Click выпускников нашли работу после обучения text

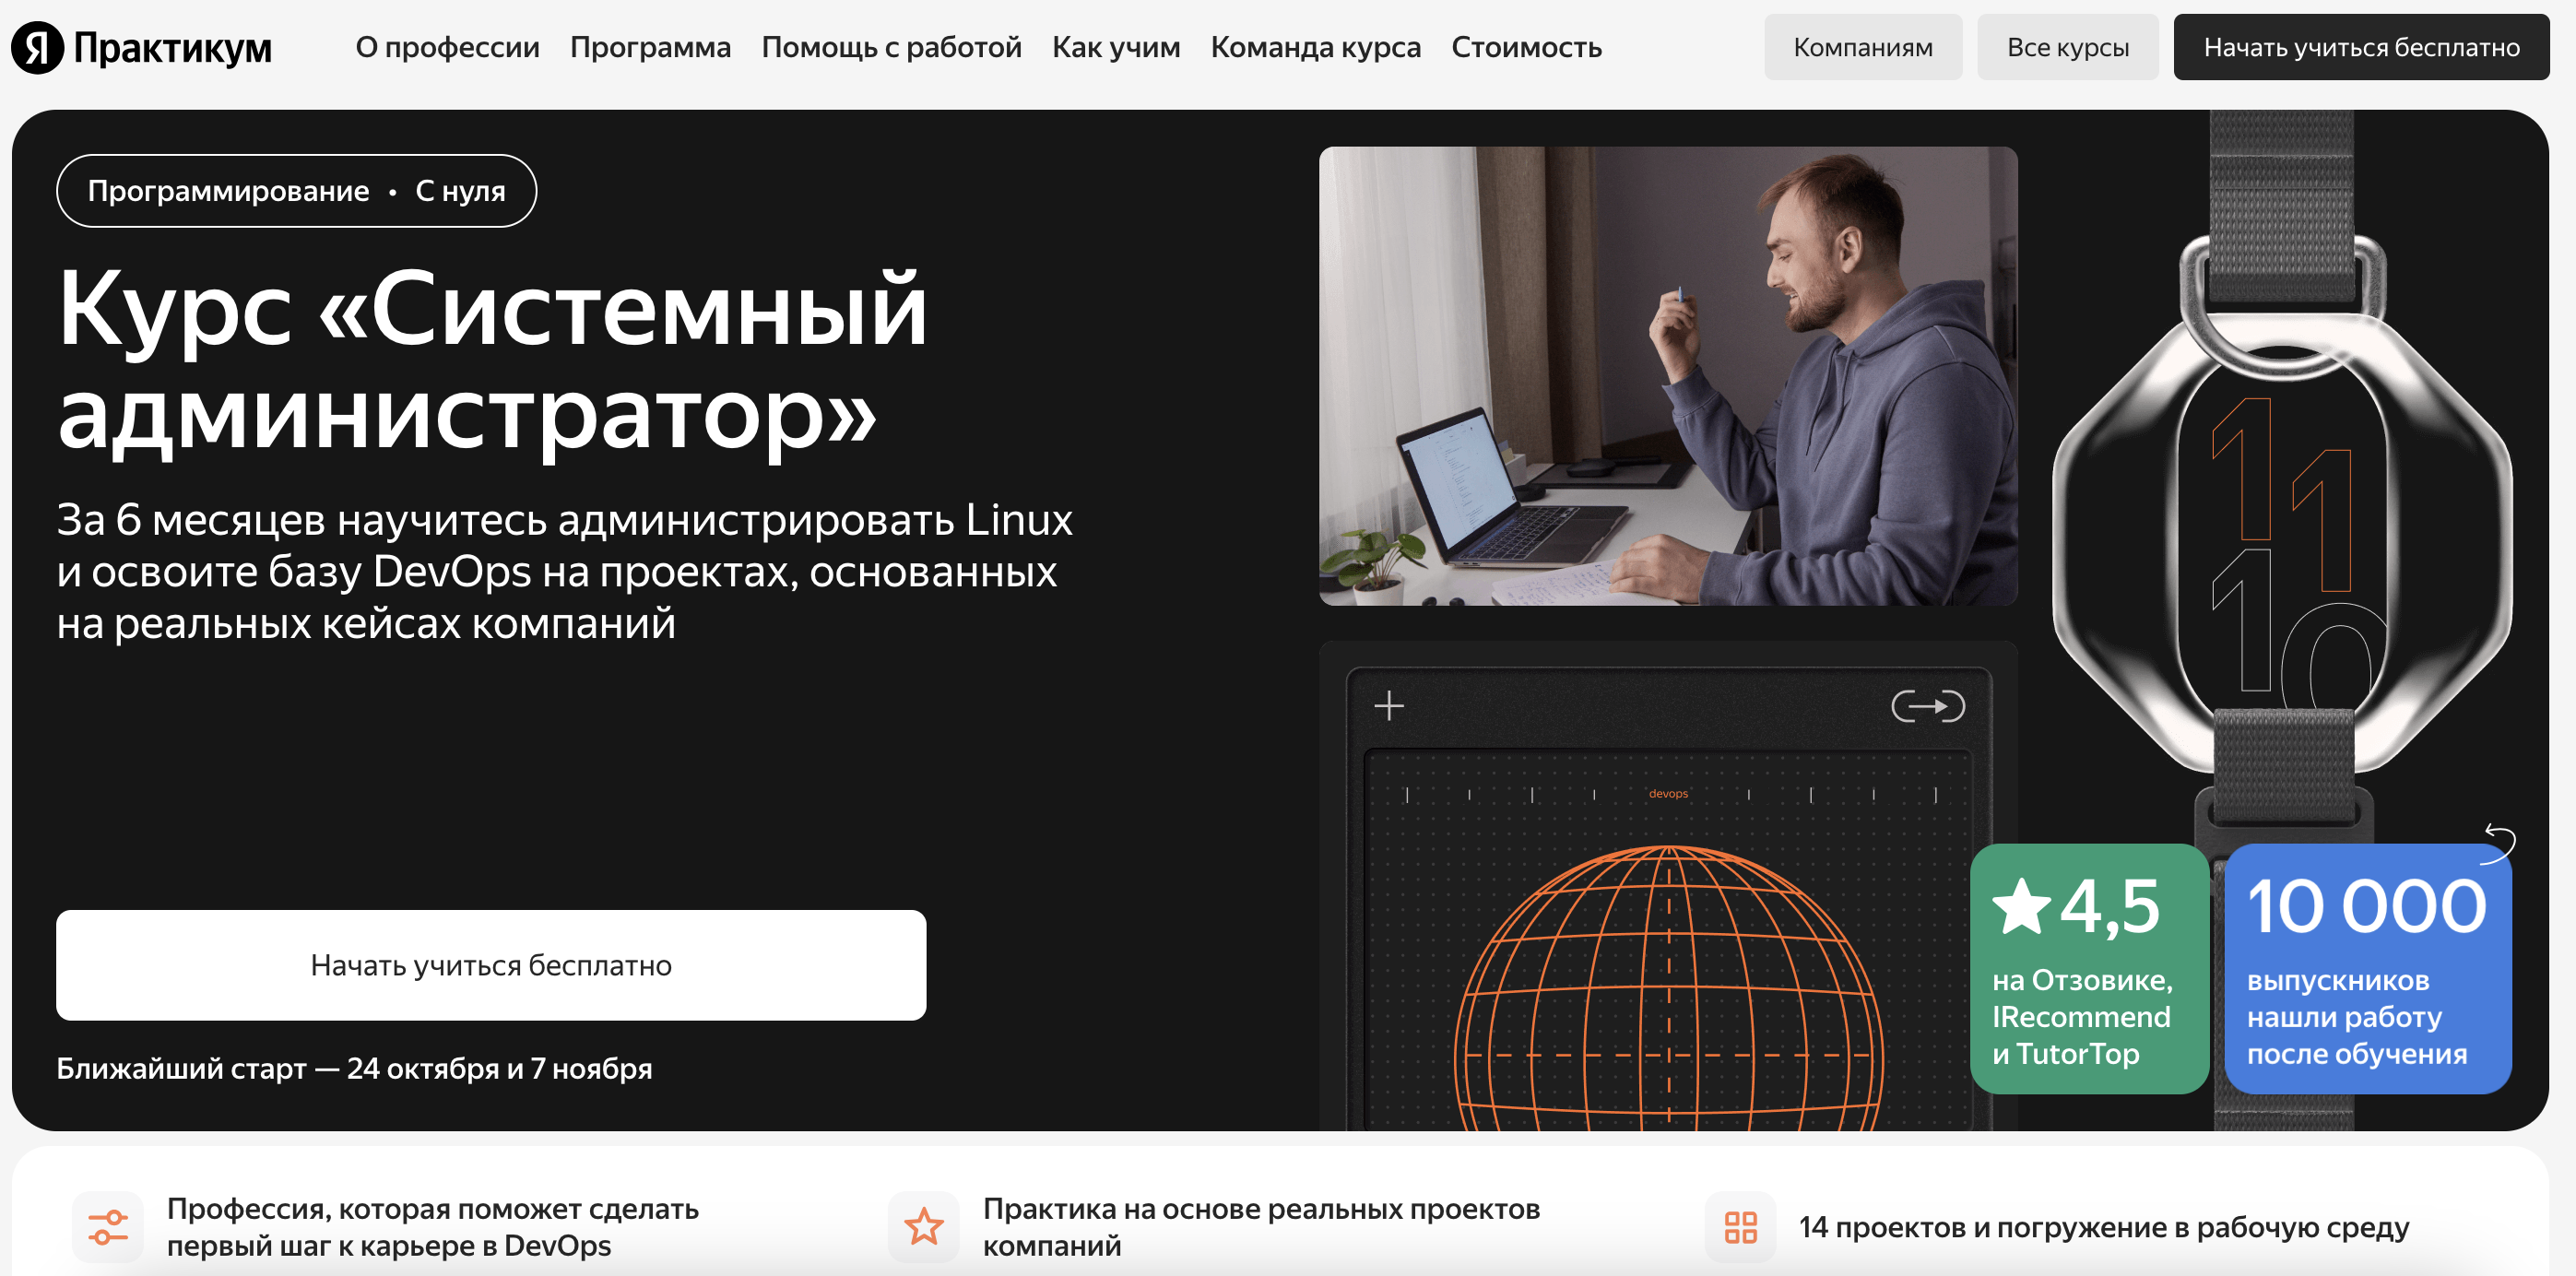(x=2357, y=1017)
